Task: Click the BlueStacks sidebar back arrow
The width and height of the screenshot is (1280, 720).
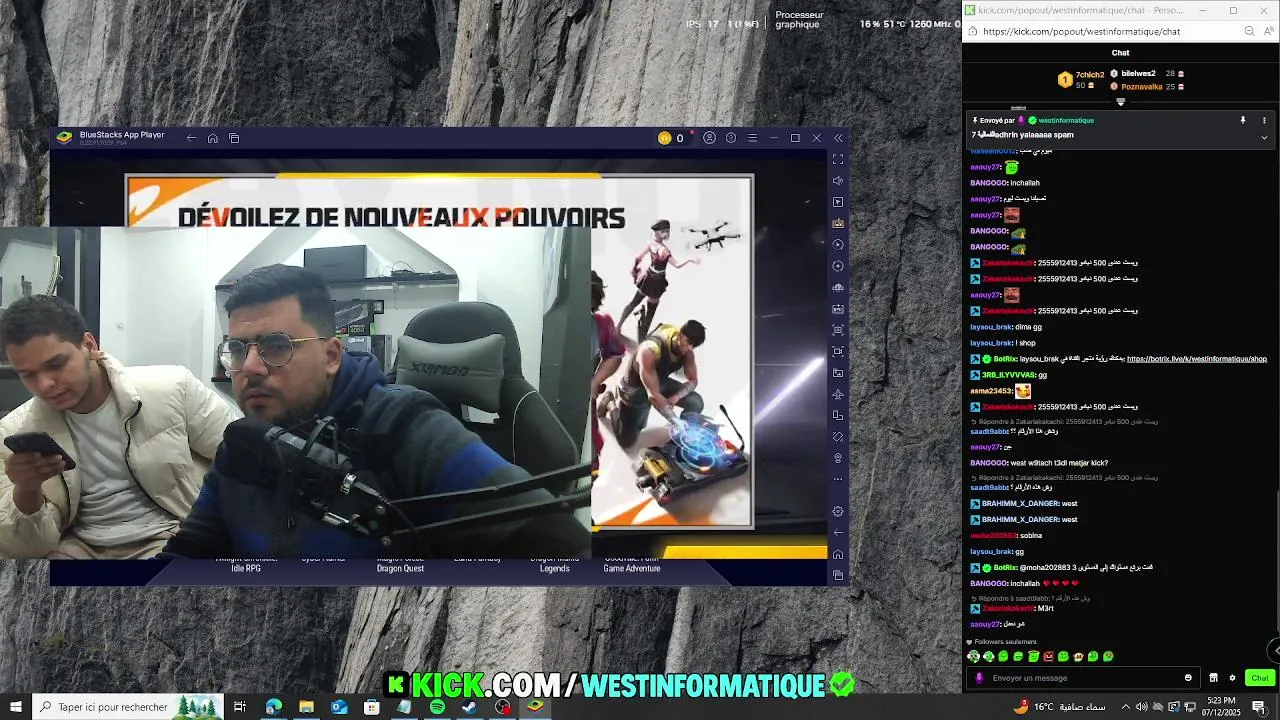Action: tap(838, 532)
